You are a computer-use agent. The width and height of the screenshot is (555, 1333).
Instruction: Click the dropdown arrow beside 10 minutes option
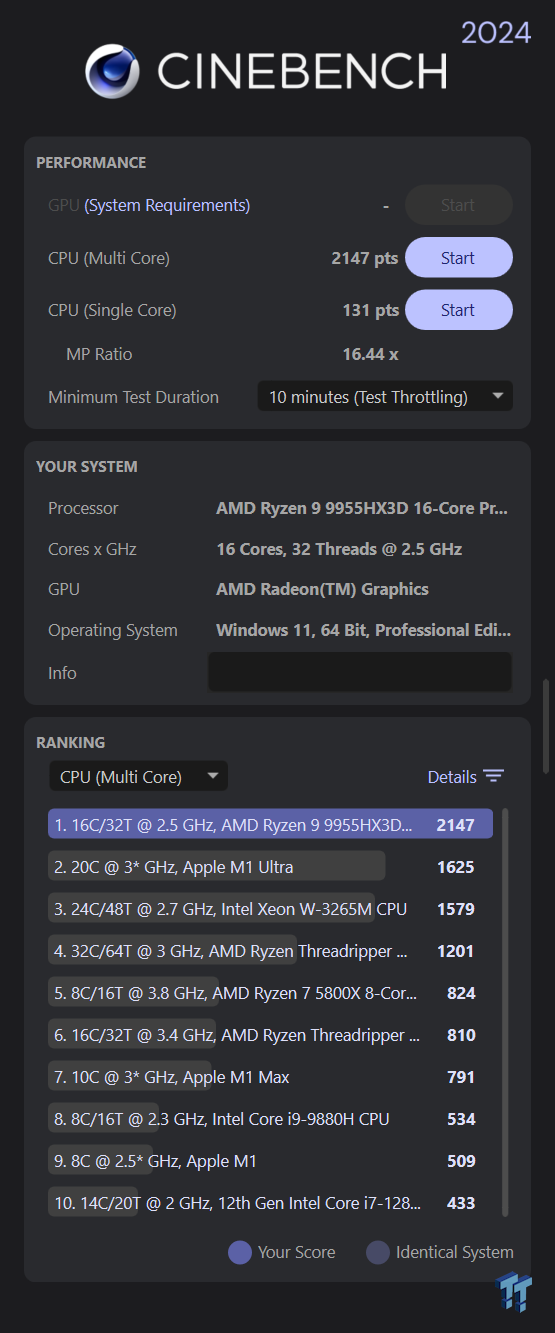[x=498, y=397]
